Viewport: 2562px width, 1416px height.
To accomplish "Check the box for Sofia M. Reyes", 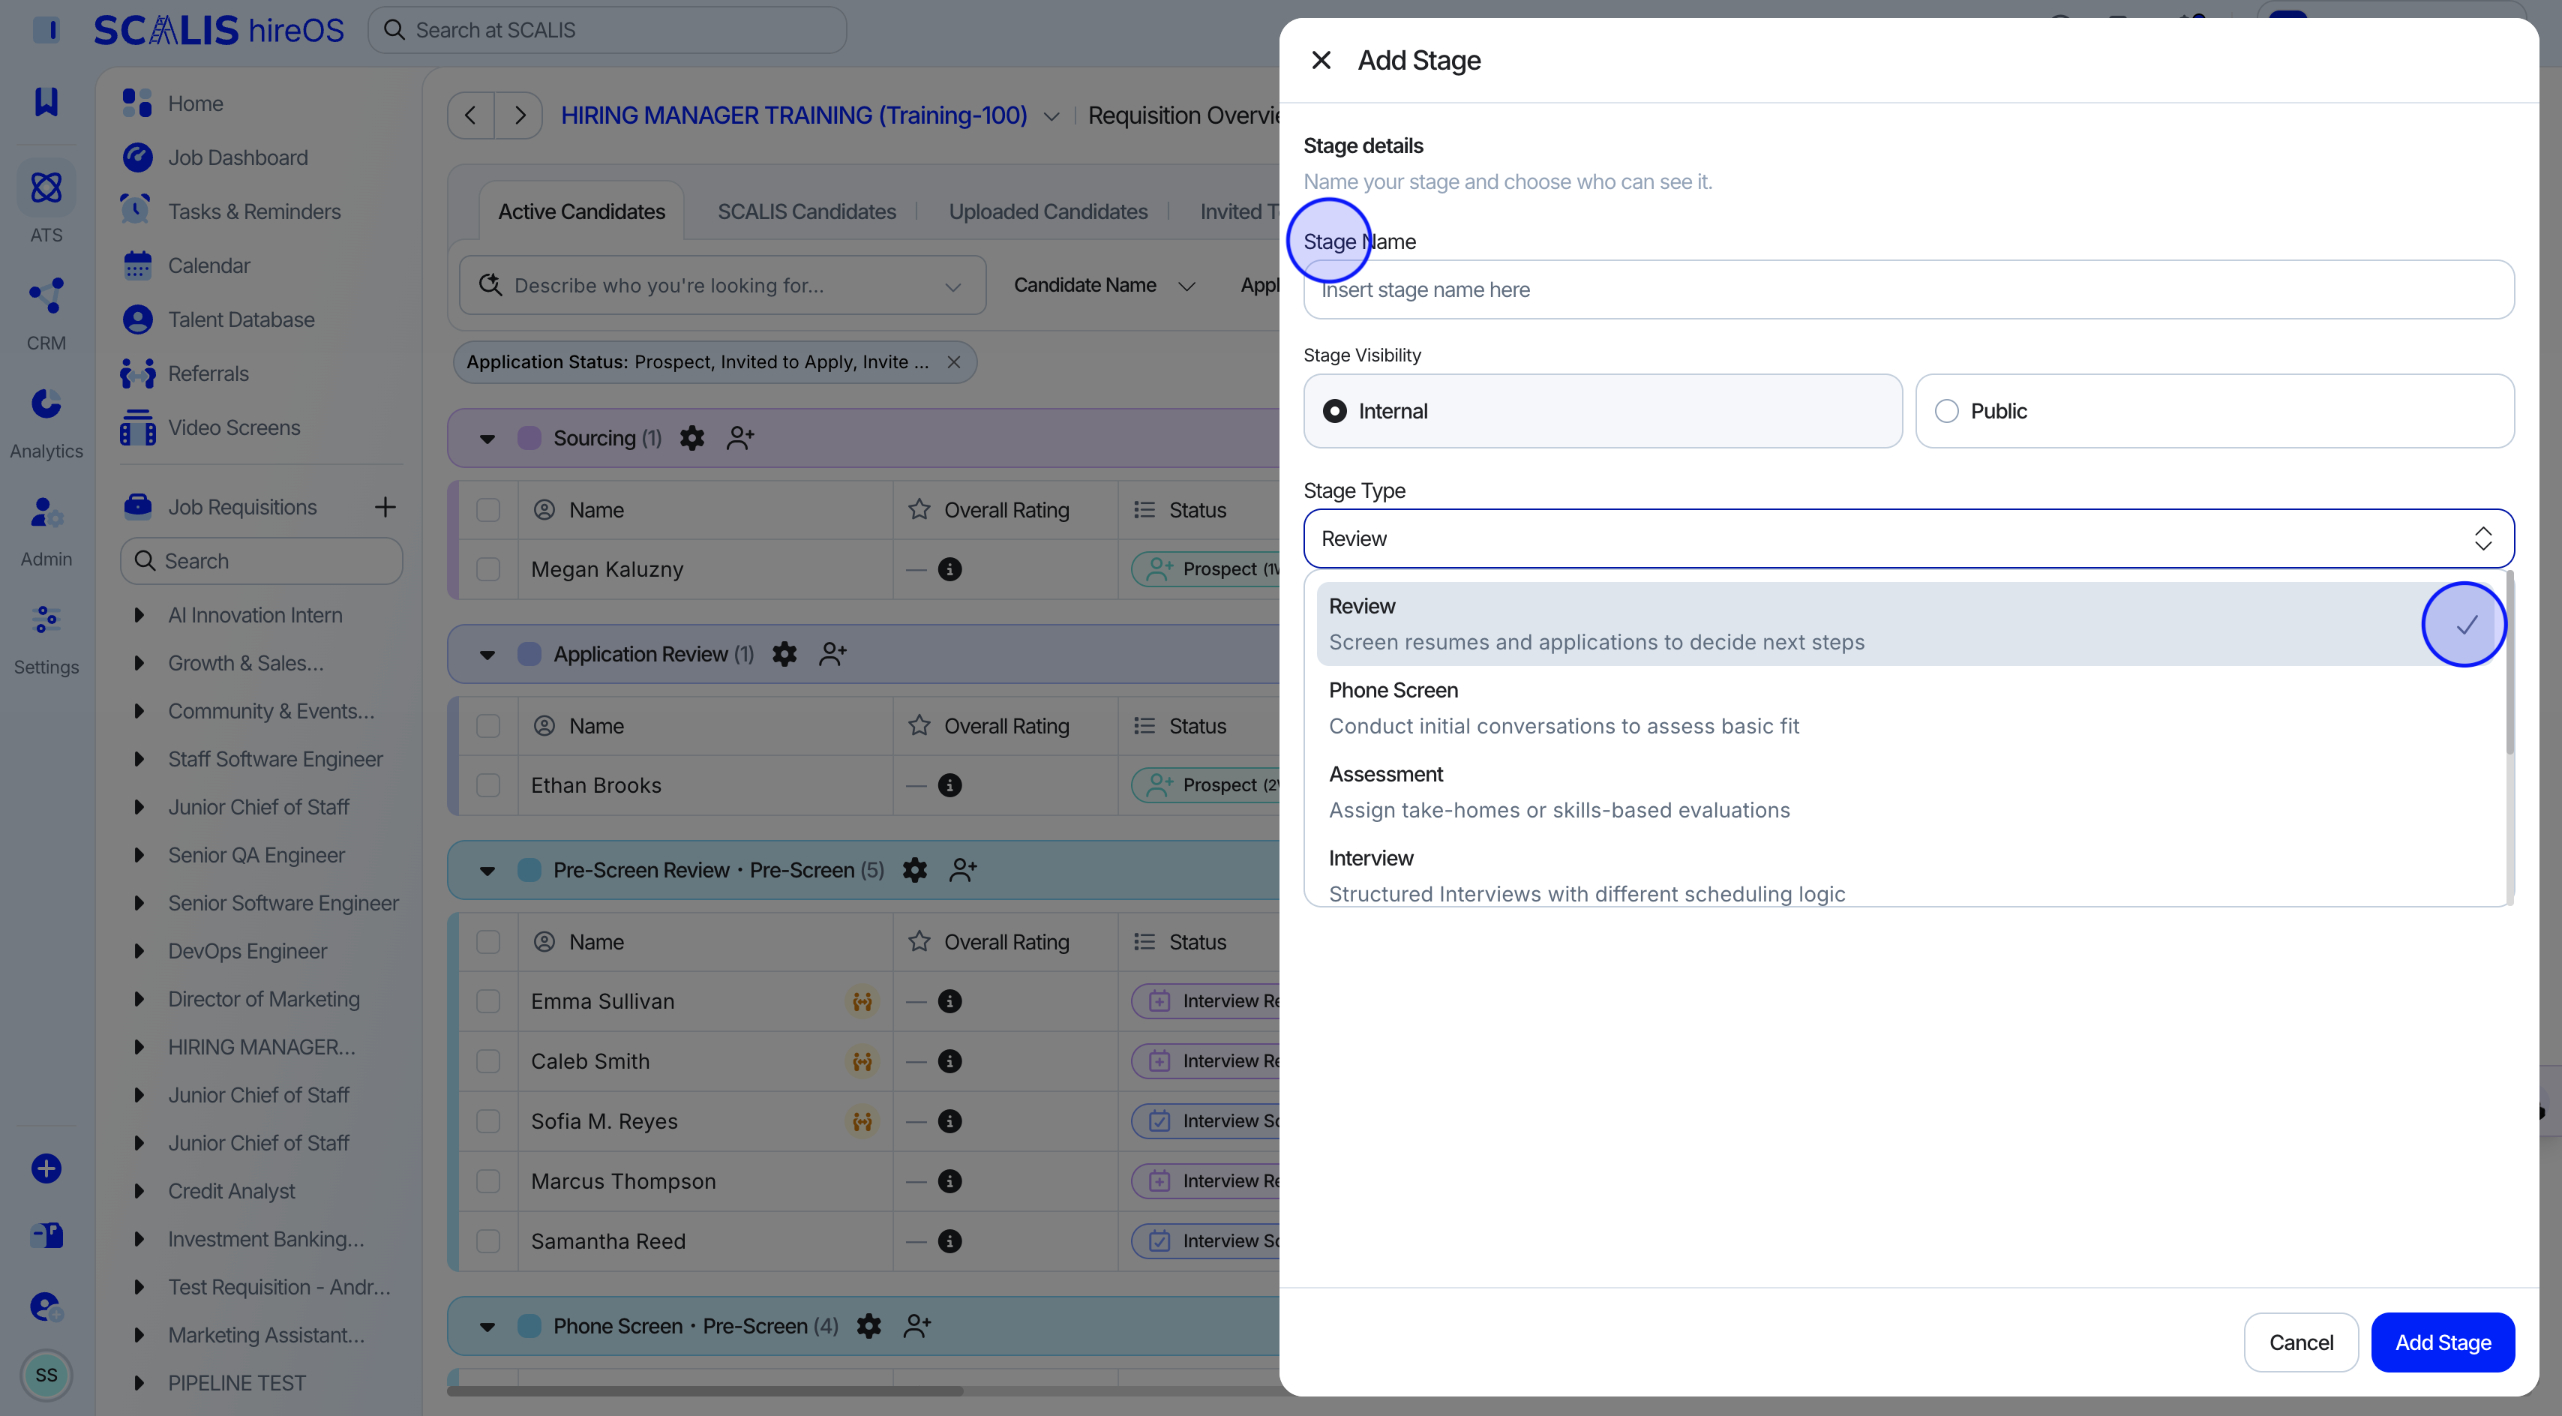I will [x=488, y=1121].
